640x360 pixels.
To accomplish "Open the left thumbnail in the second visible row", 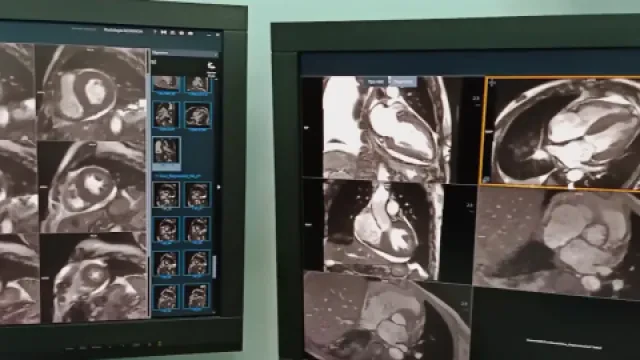I will 167,116.
